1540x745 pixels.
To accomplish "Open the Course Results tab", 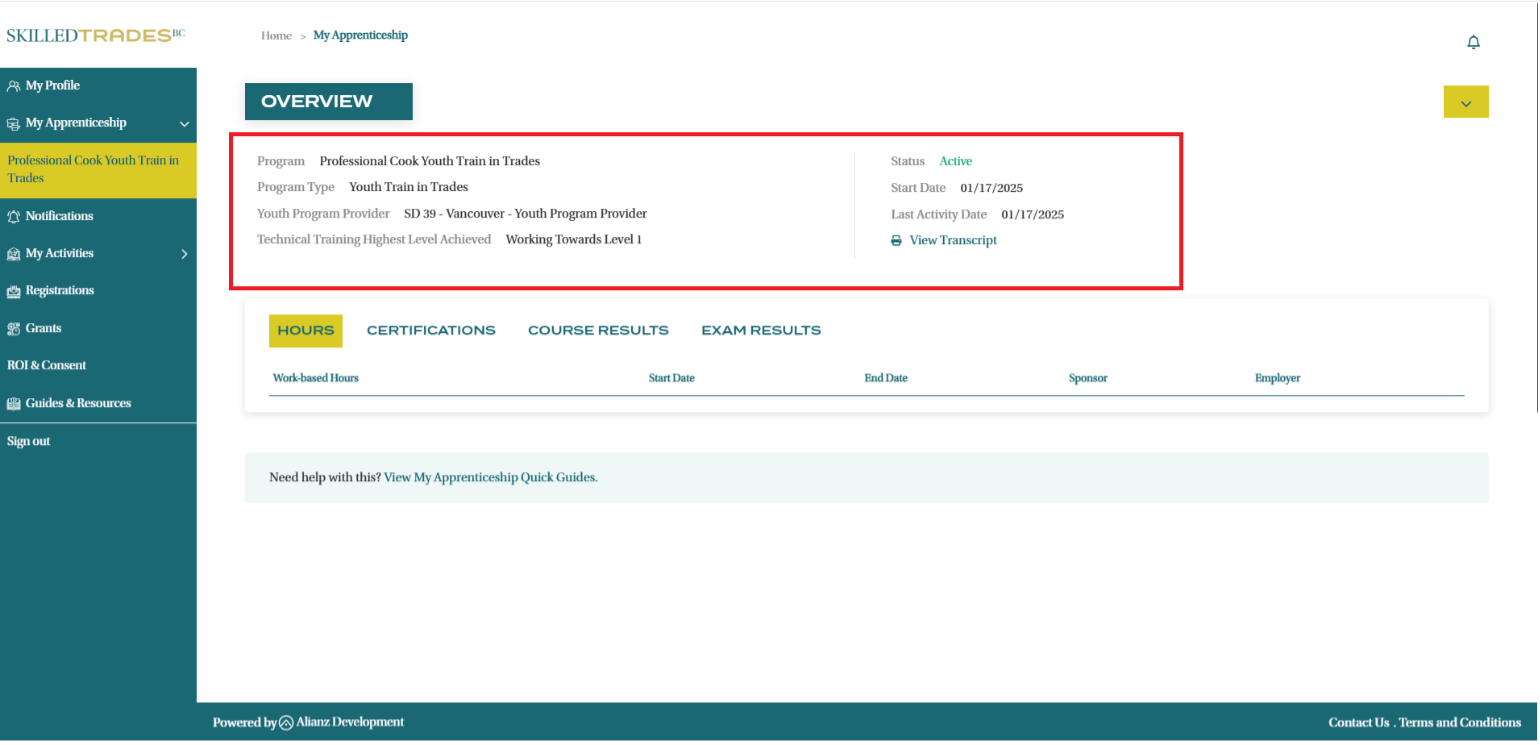I will pyautogui.click(x=598, y=331).
